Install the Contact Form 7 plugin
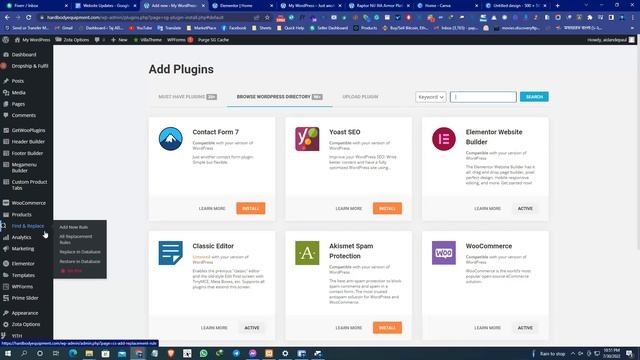The image size is (640, 360). [x=251, y=208]
